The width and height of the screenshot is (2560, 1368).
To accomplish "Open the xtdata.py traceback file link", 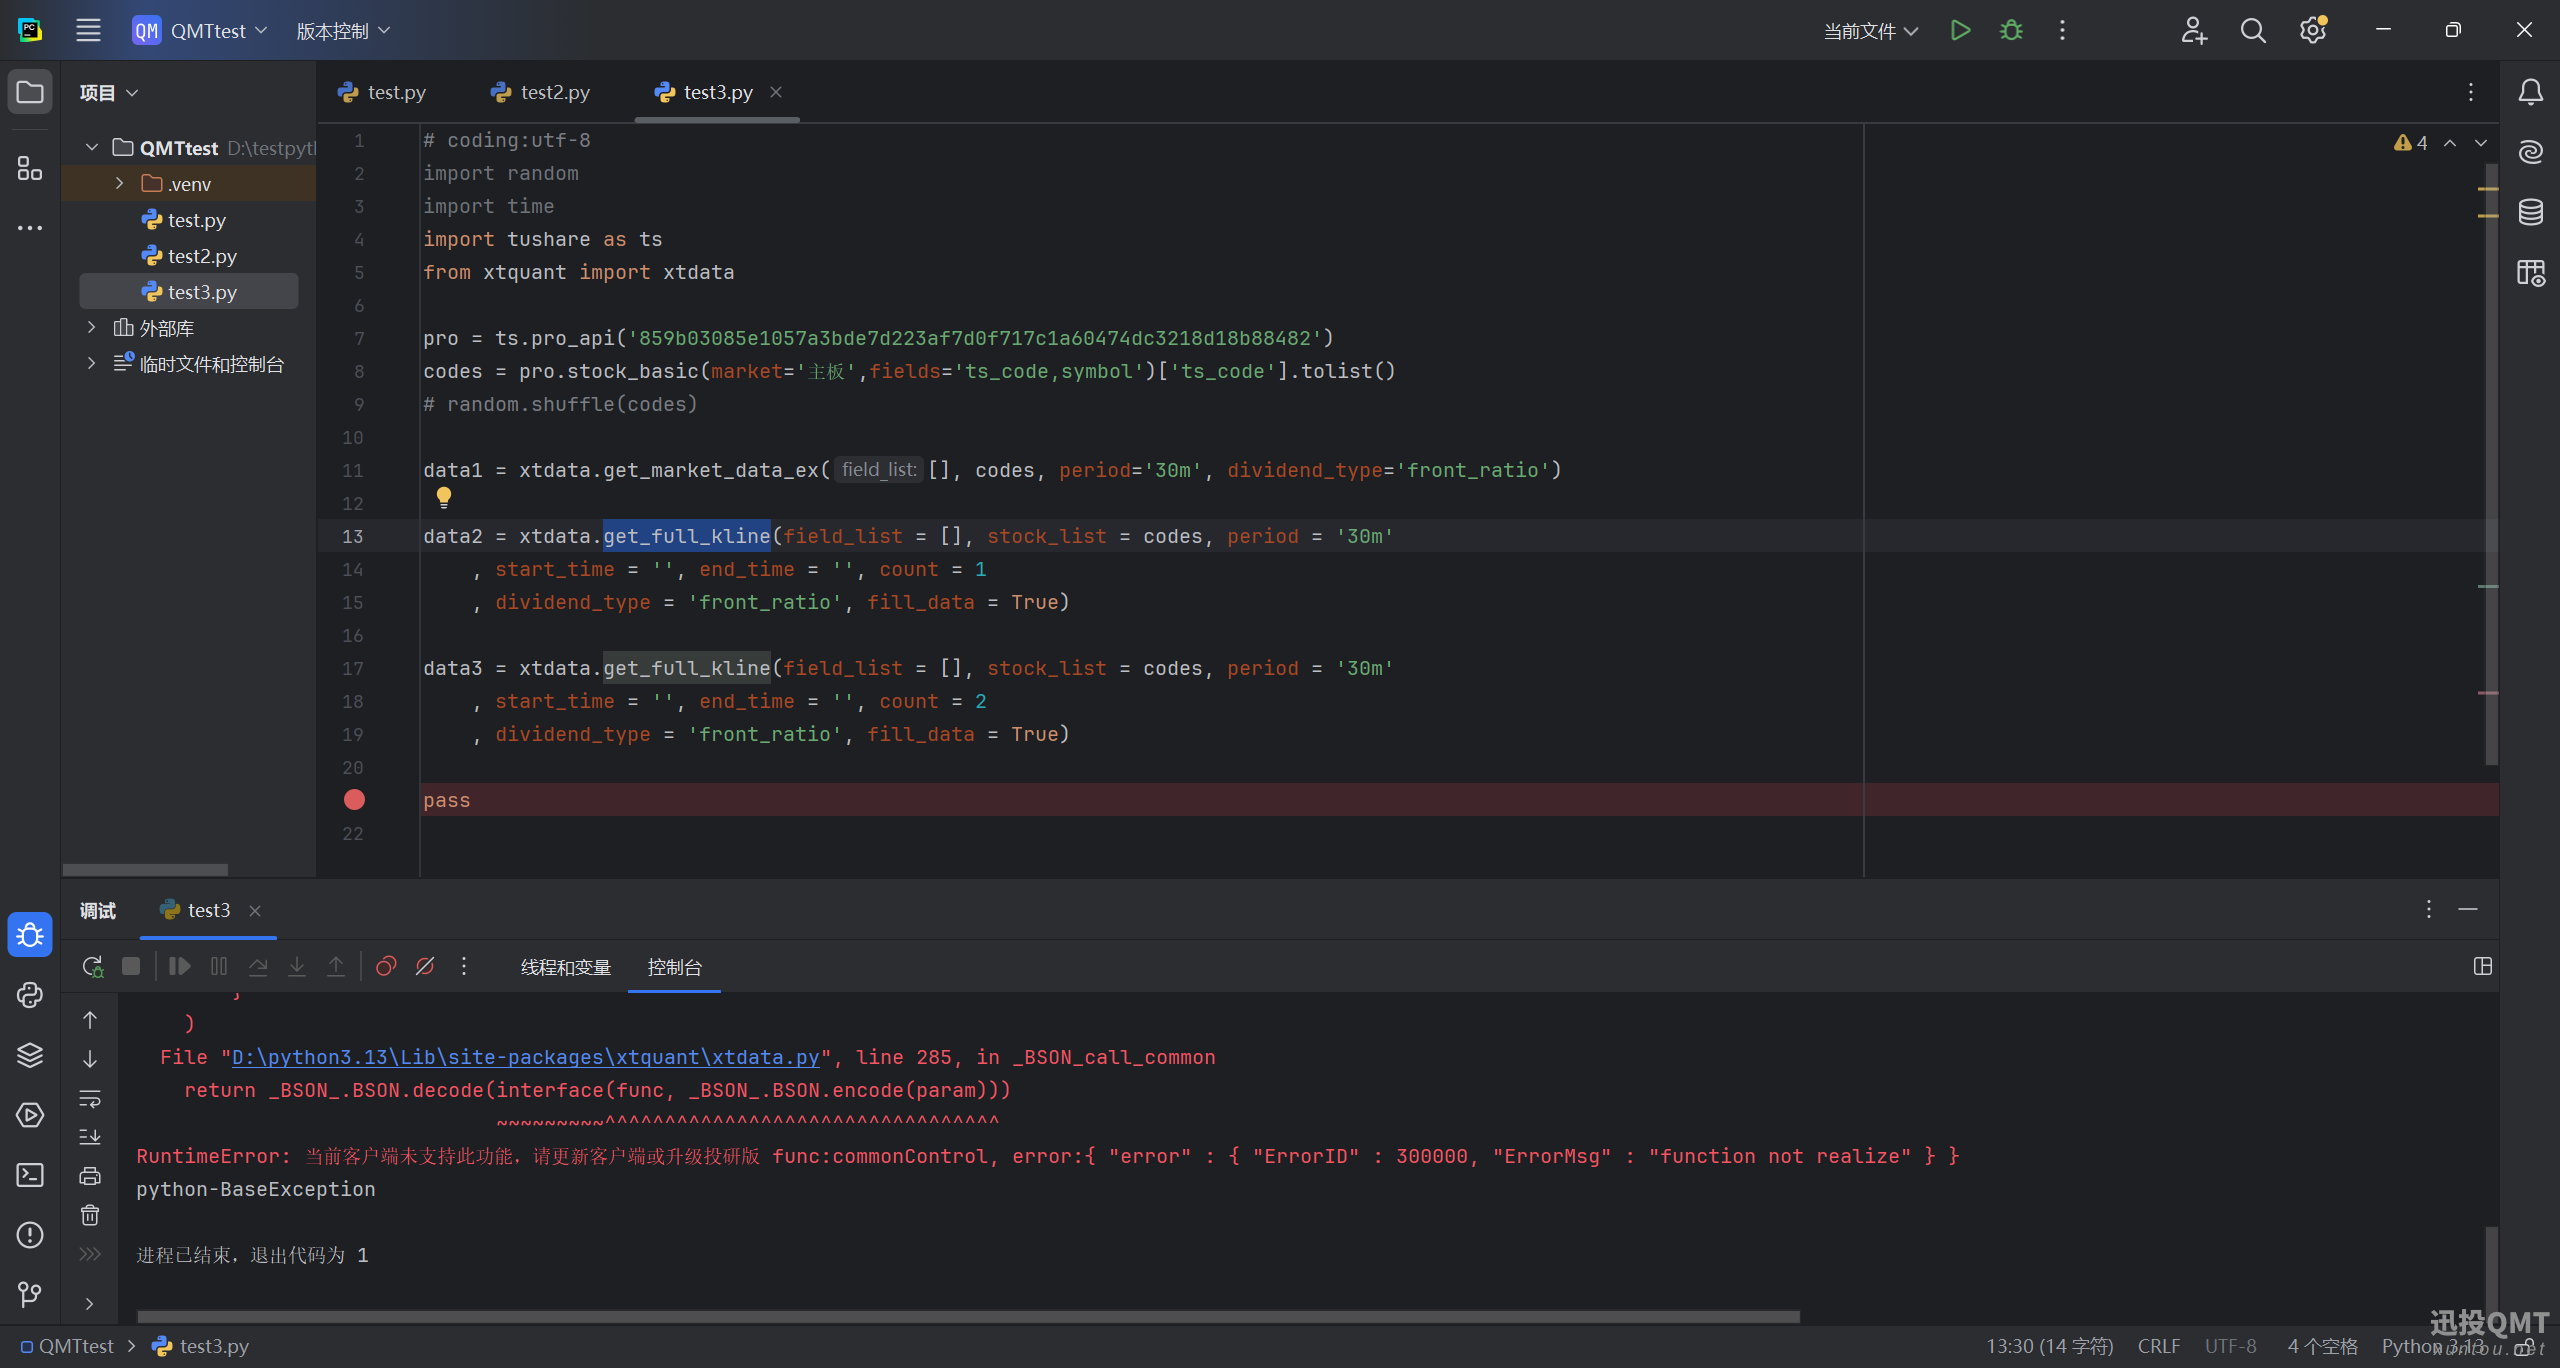I will point(526,1057).
